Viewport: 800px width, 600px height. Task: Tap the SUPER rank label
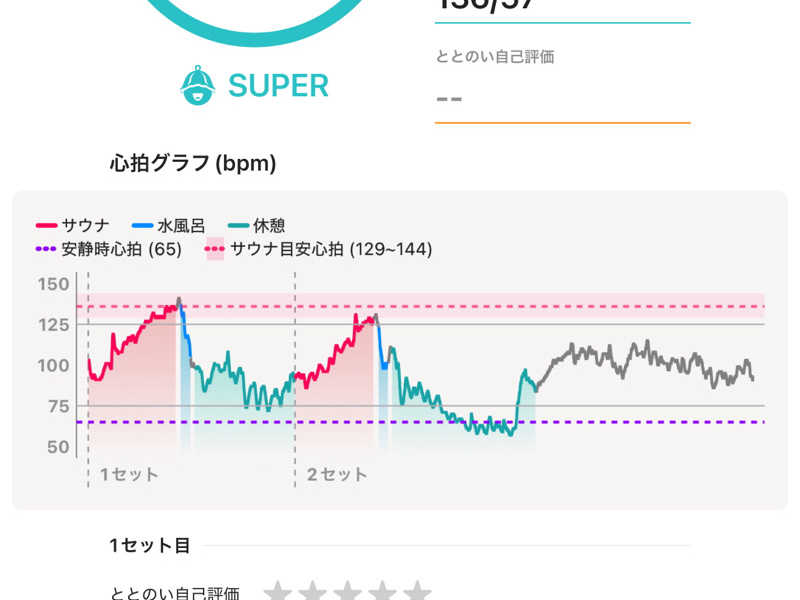tap(278, 86)
